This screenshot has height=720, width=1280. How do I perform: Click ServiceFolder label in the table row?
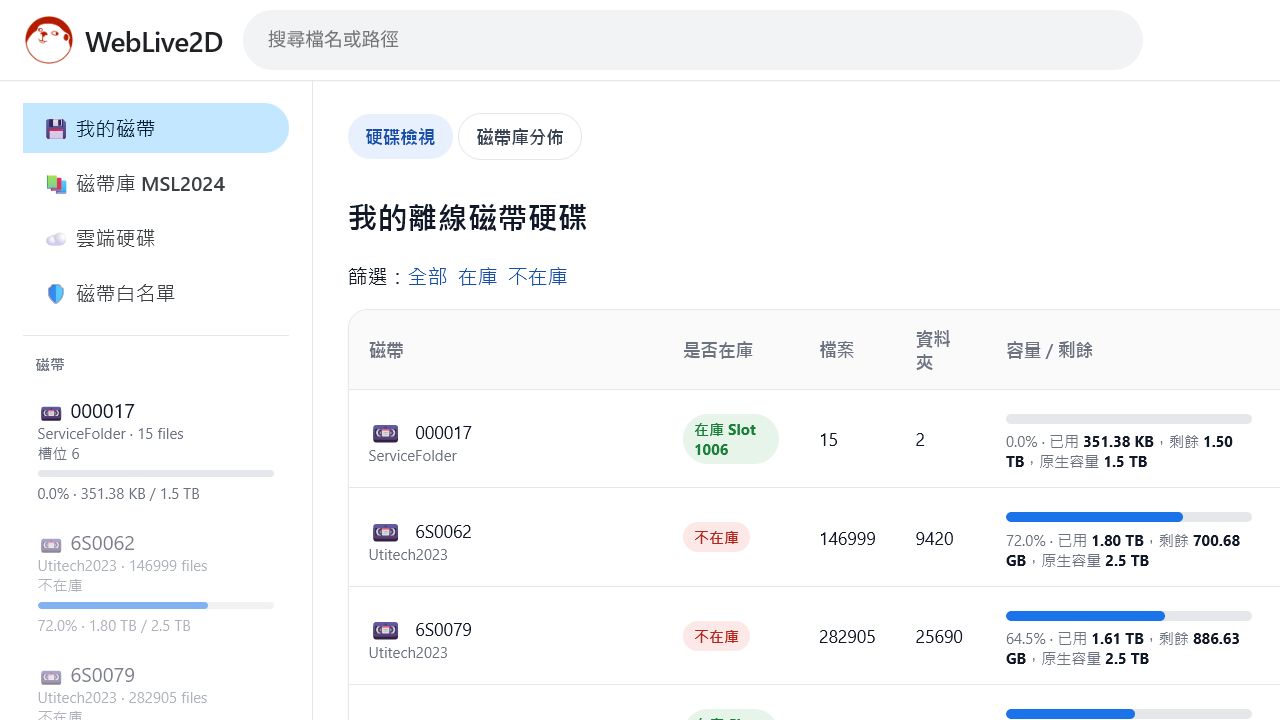pyautogui.click(x=413, y=456)
